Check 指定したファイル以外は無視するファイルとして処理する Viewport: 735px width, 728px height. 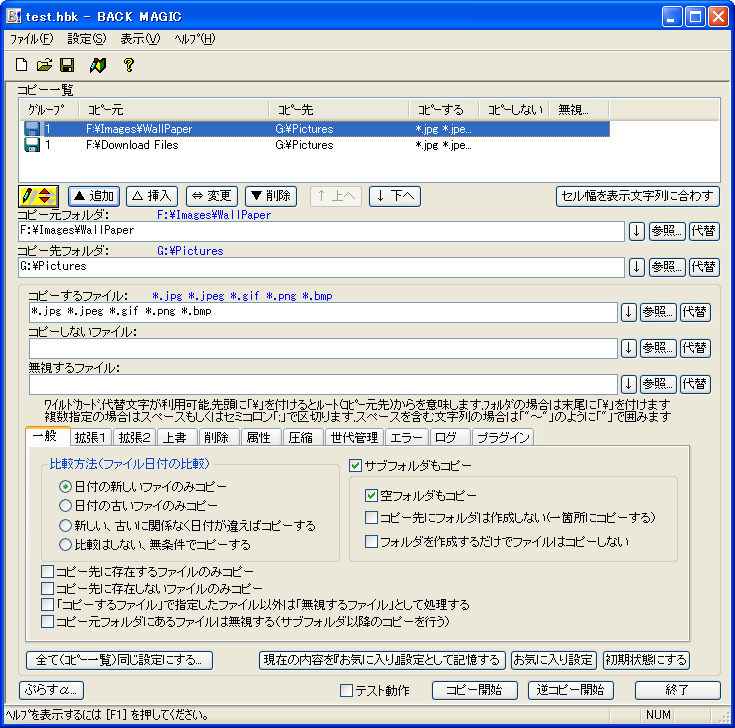pos(47,605)
